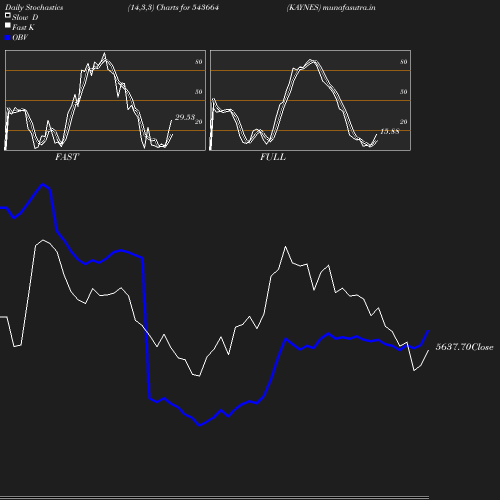
Task: Click '(14,3,3) Charts for 543664' text
Action: pos(173,7)
